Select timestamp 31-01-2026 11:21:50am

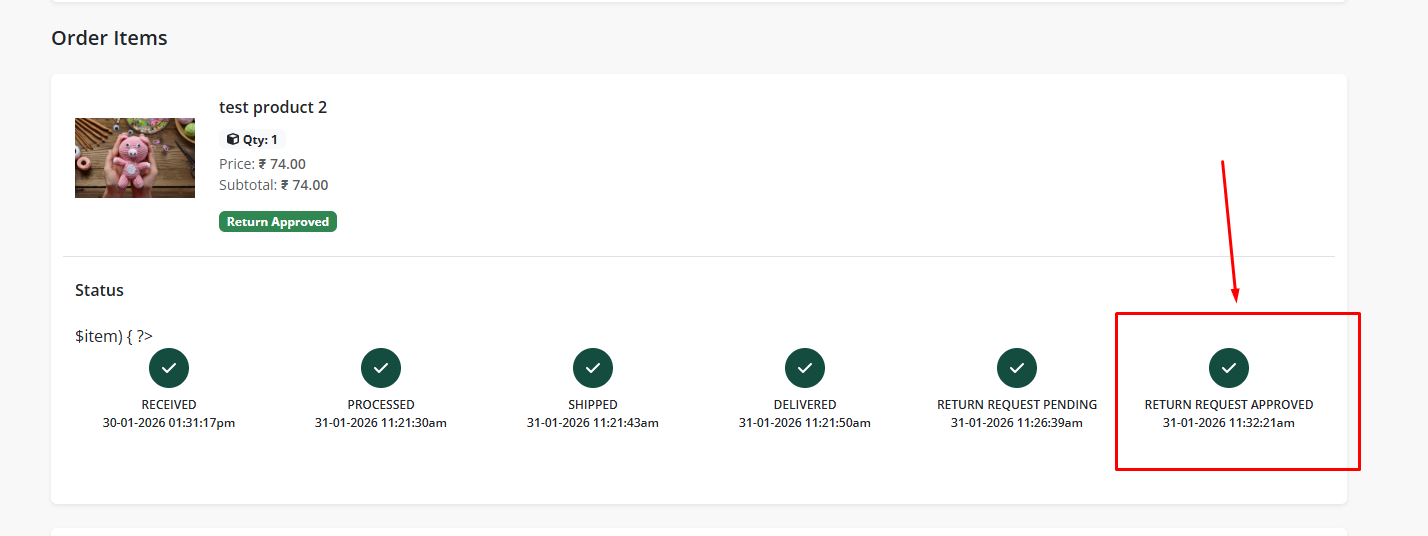pos(805,423)
